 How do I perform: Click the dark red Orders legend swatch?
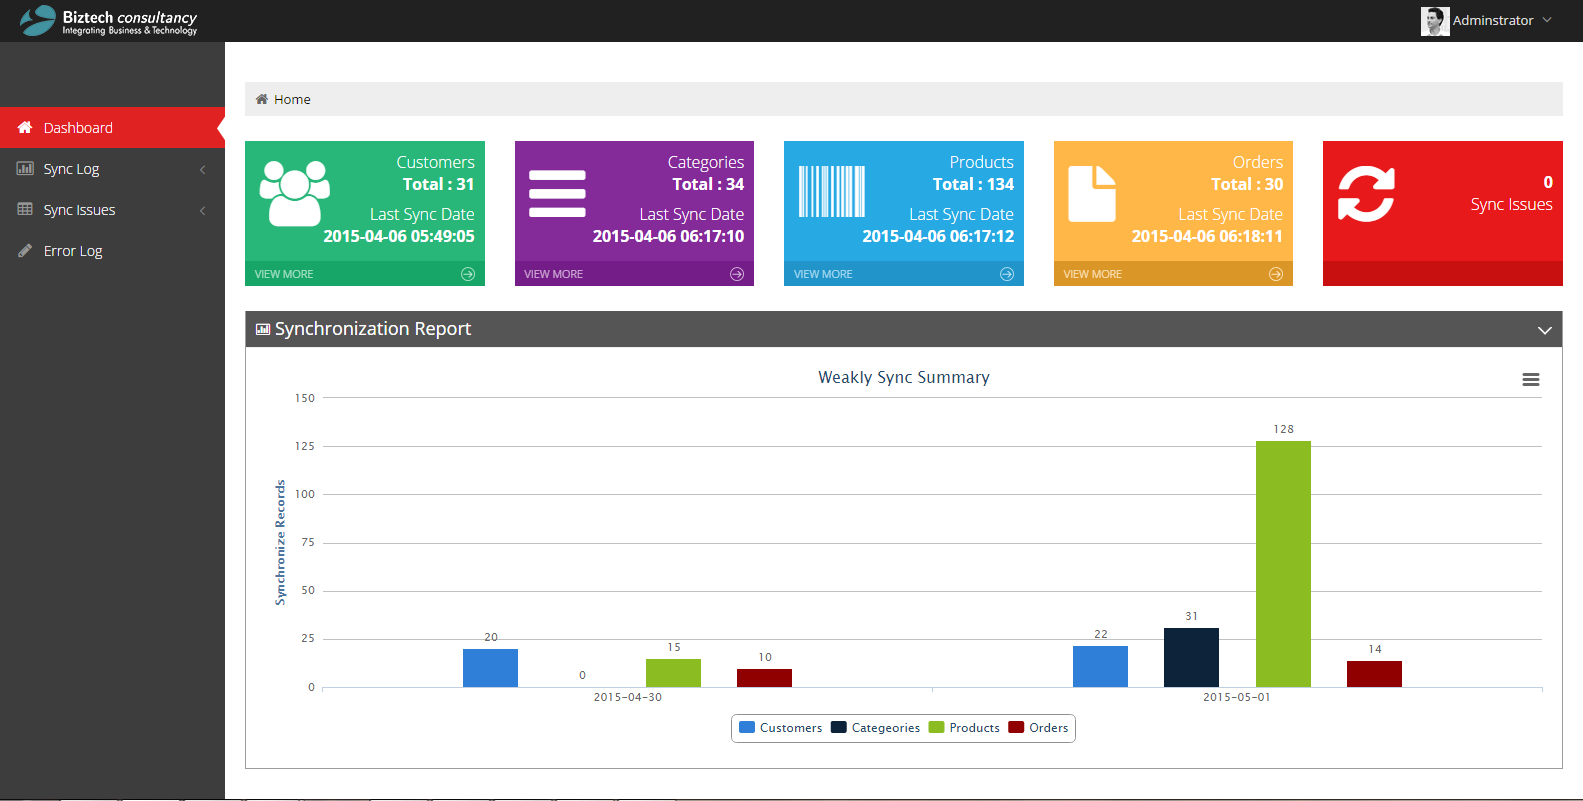pyautogui.click(x=1016, y=727)
